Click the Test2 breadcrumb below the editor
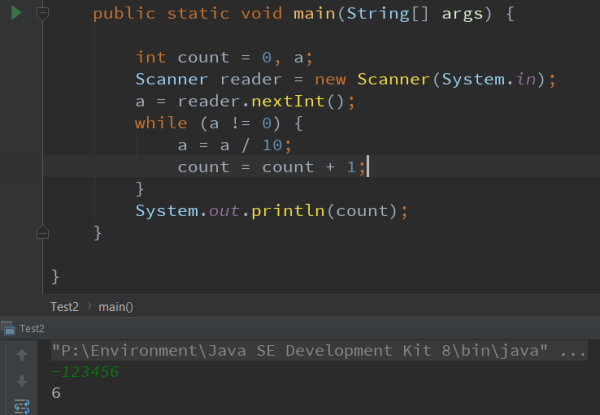The width and height of the screenshot is (600, 415). 66,306
